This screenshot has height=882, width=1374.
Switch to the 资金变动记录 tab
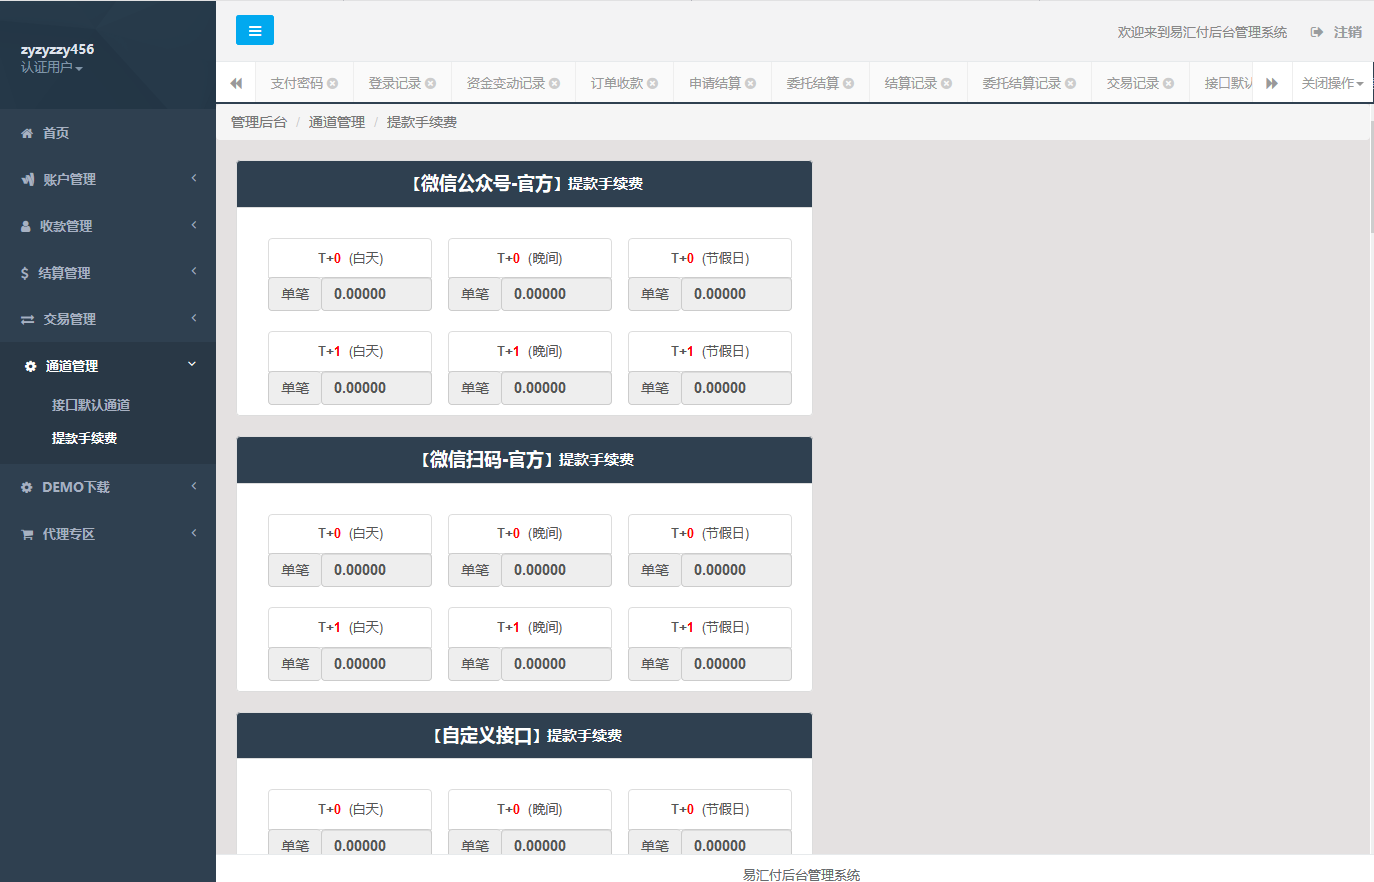click(506, 84)
